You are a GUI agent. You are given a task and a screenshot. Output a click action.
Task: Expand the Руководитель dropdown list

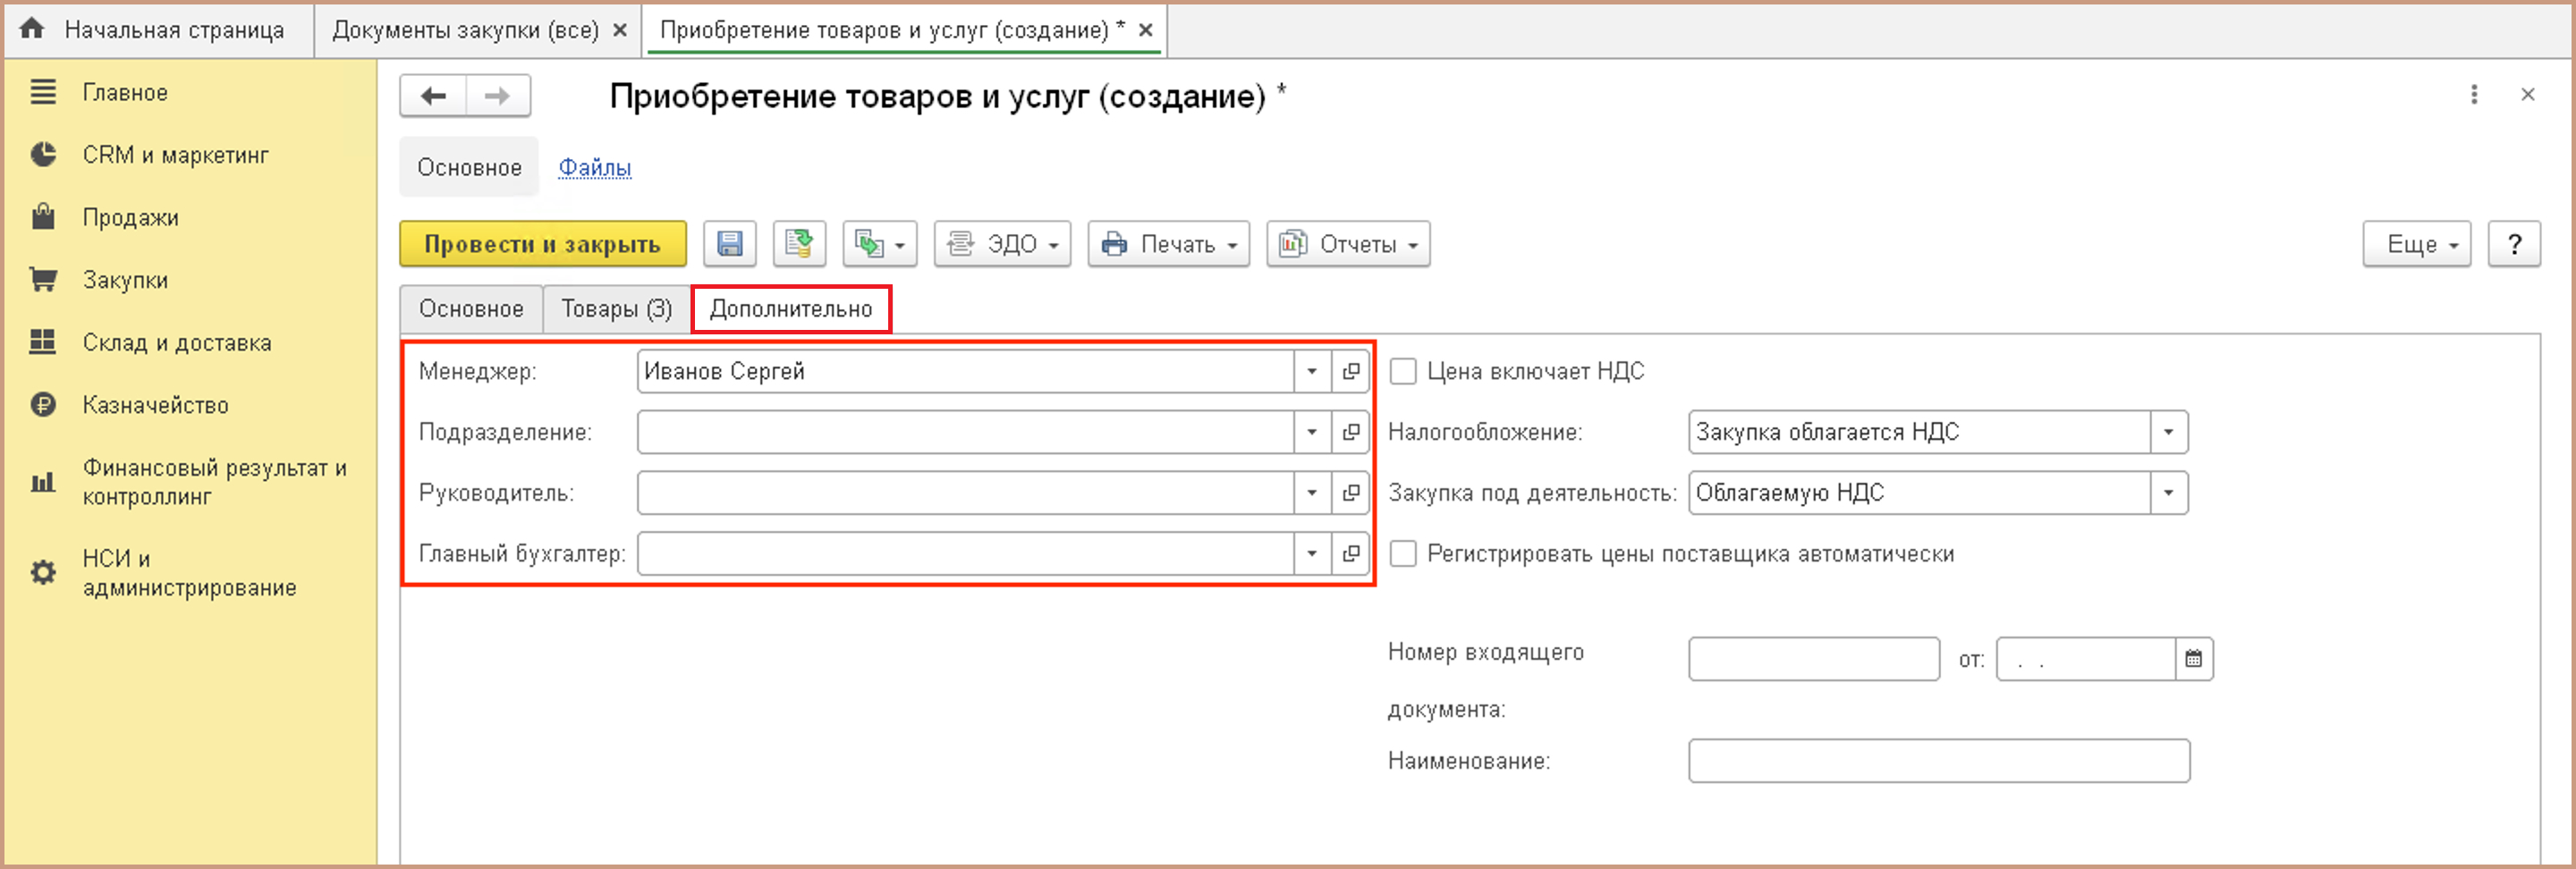(x=1312, y=493)
